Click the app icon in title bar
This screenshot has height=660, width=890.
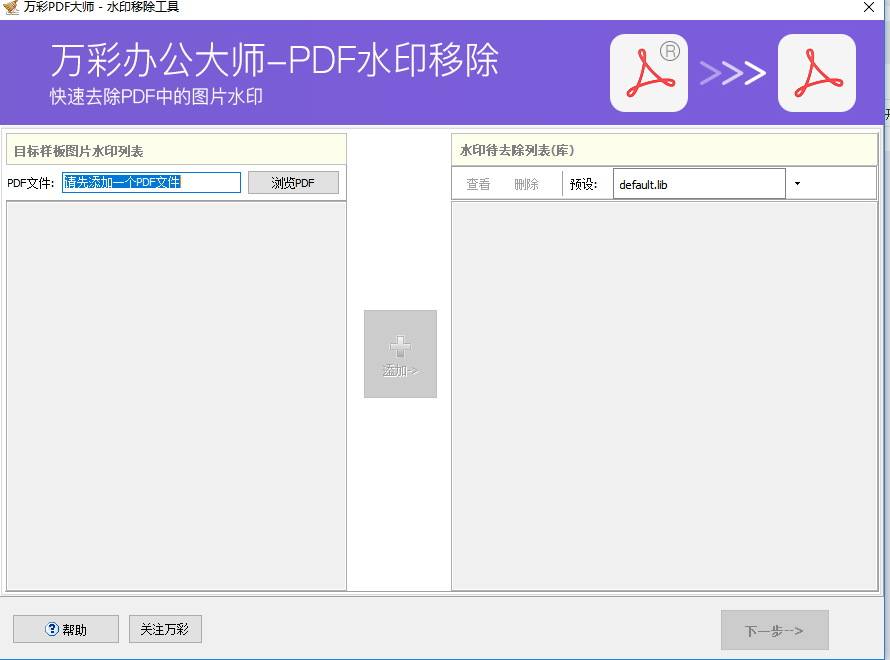[x=11, y=7]
